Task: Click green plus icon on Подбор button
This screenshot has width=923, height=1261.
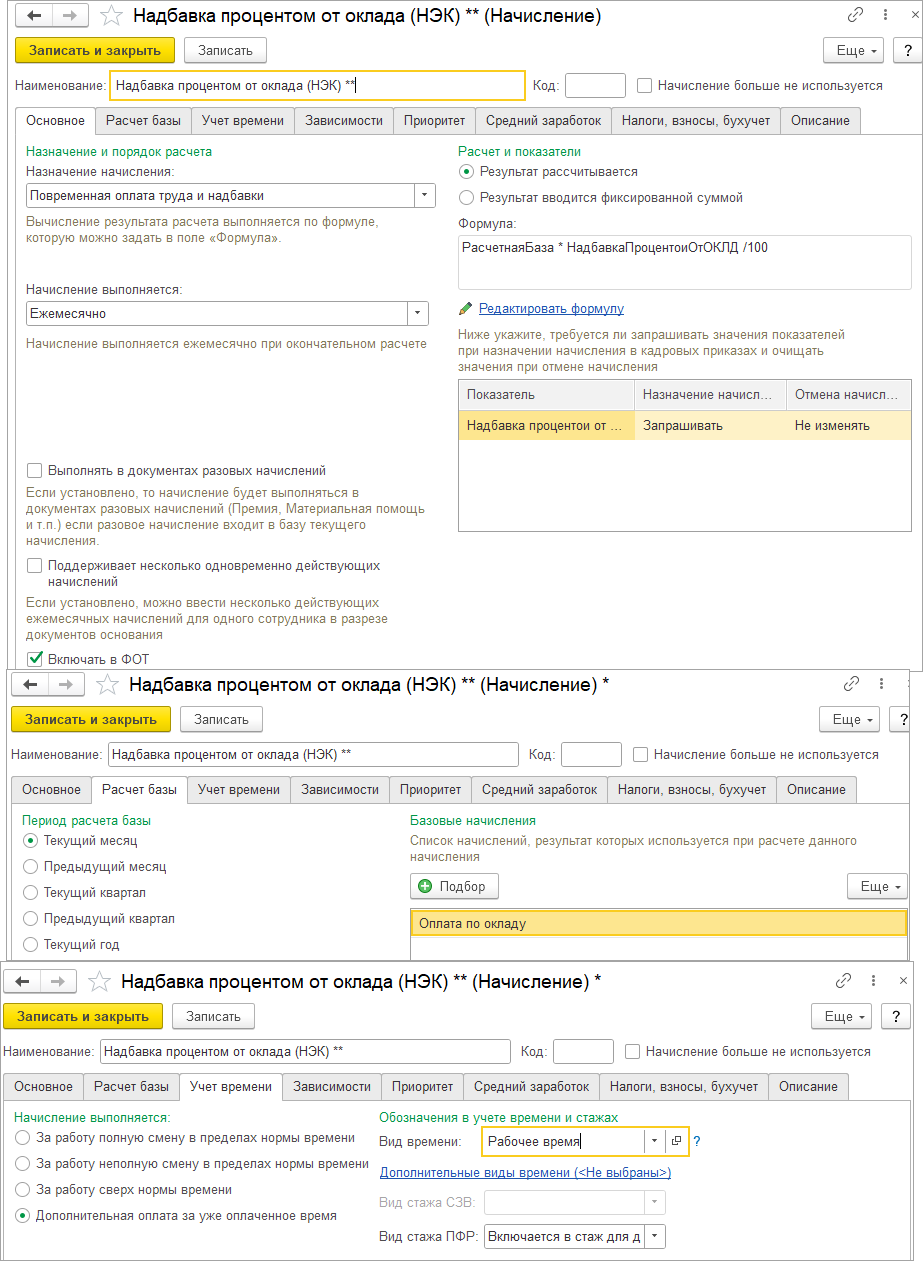Action: tap(425, 886)
